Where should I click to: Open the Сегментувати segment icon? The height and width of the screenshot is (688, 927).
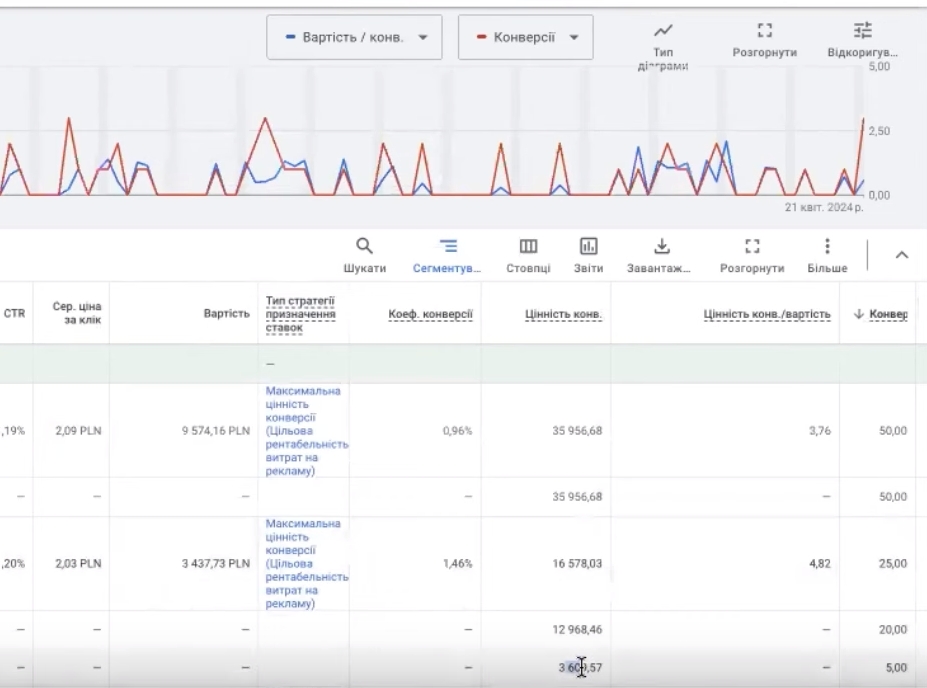point(447,246)
